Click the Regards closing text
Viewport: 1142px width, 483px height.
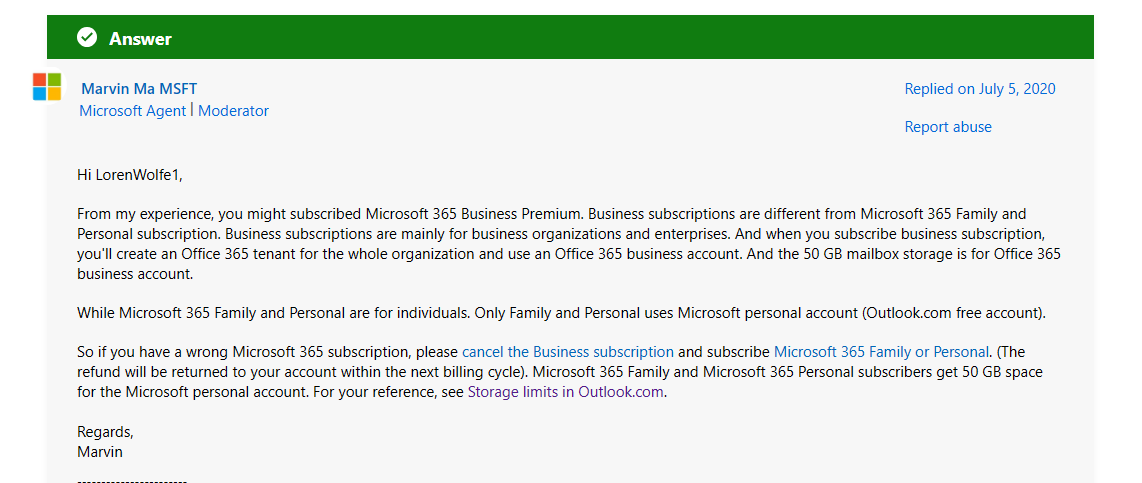click(106, 431)
